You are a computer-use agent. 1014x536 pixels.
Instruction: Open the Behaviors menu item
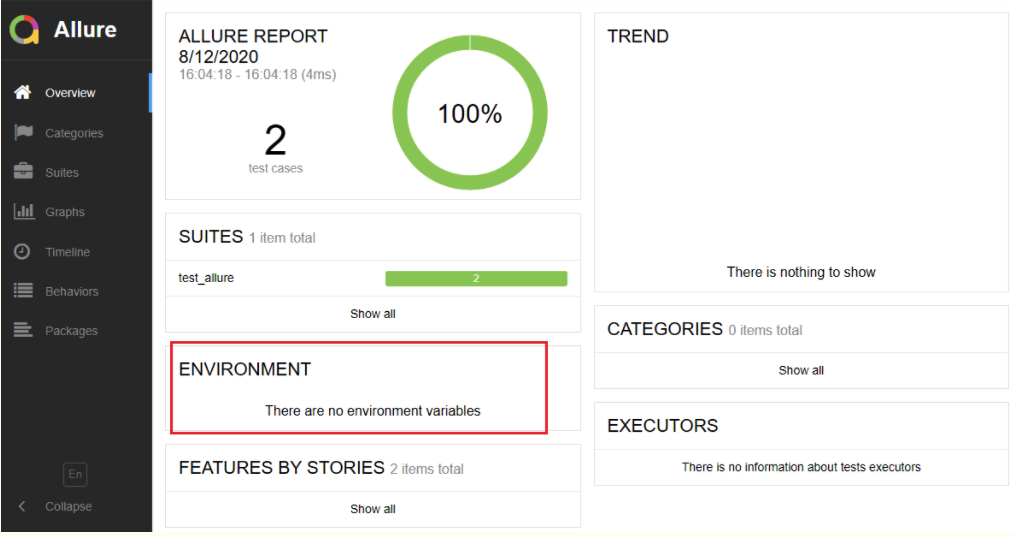coord(72,292)
